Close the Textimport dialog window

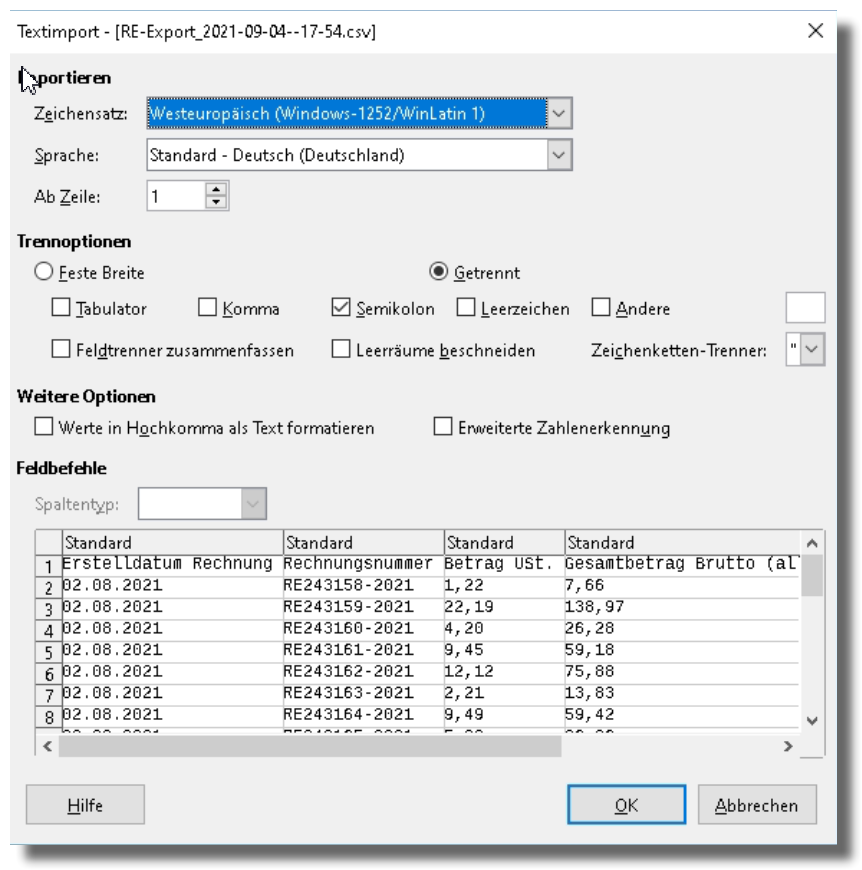[x=815, y=31]
